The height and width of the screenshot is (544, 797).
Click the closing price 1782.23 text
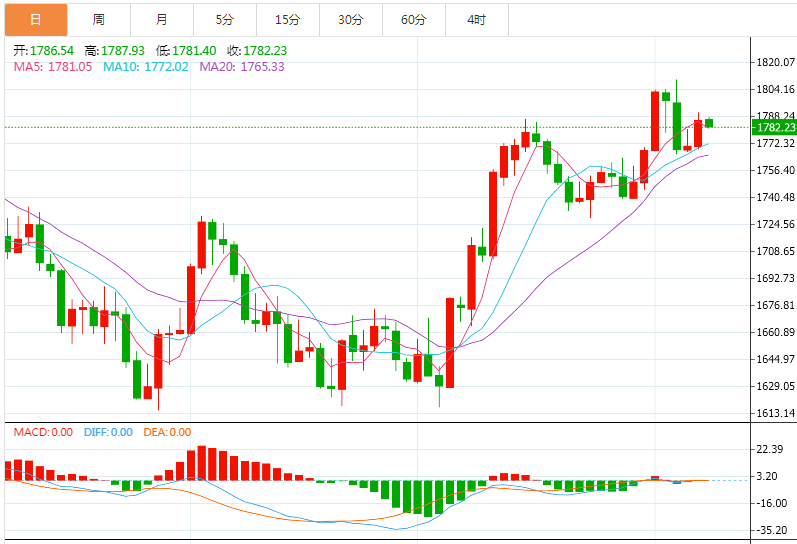[265, 51]
